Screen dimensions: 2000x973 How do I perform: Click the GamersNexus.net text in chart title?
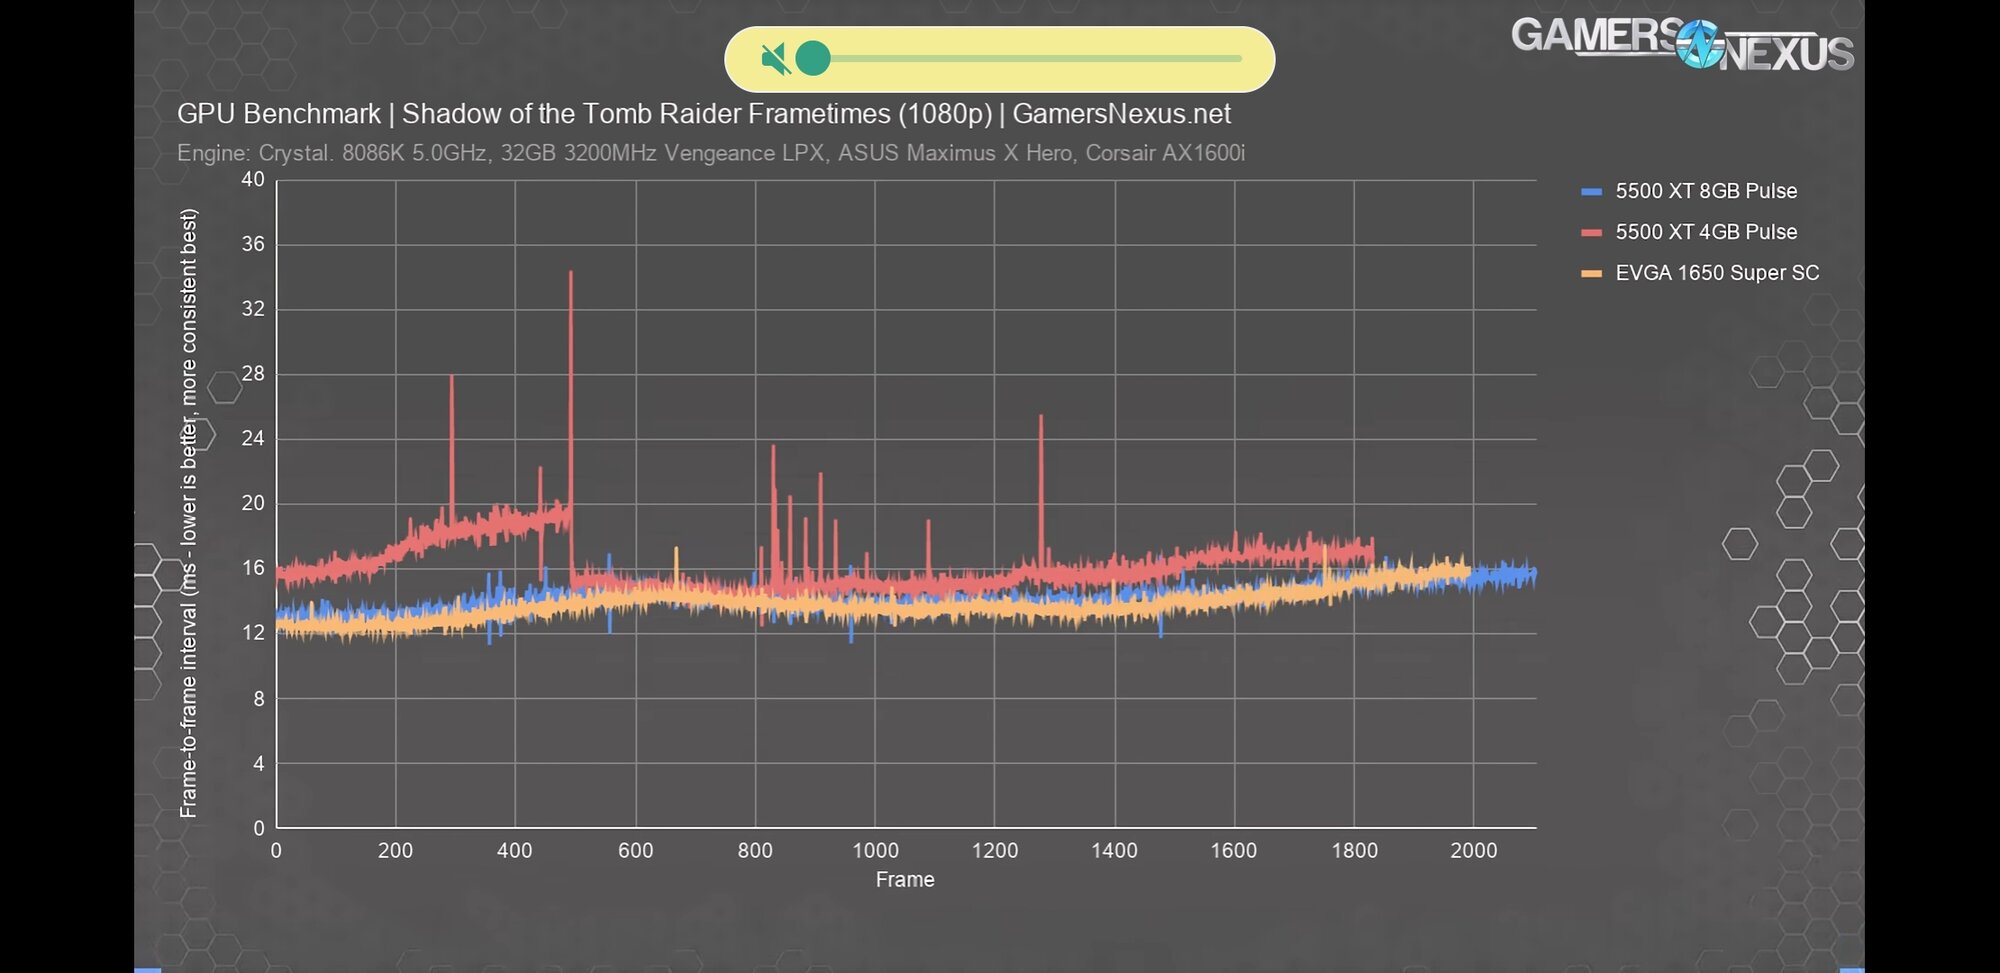tap(1121, 114)
